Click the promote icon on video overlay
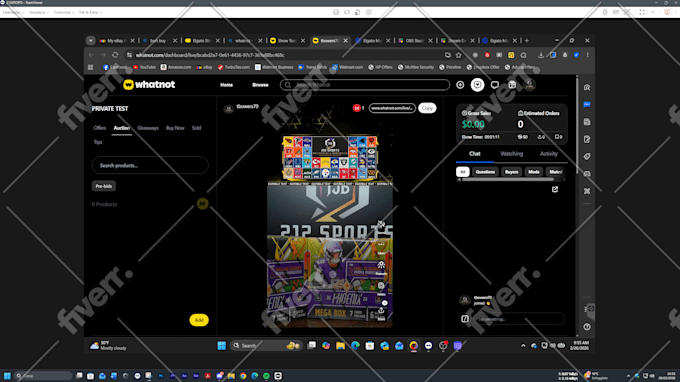 [381, 265]
